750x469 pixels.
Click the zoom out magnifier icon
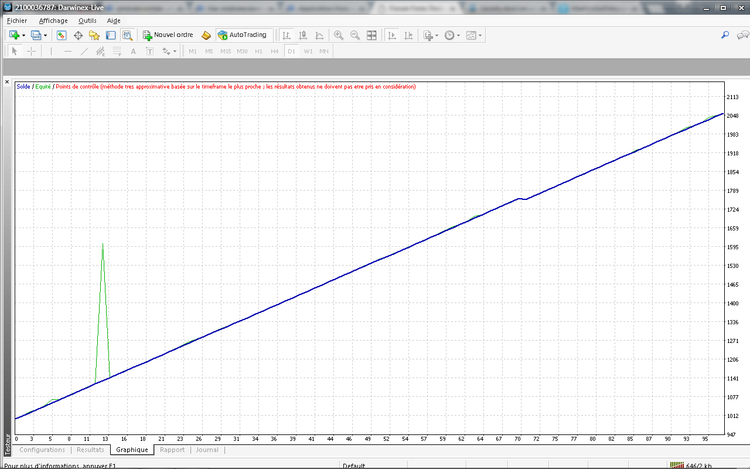click(355, 35)
